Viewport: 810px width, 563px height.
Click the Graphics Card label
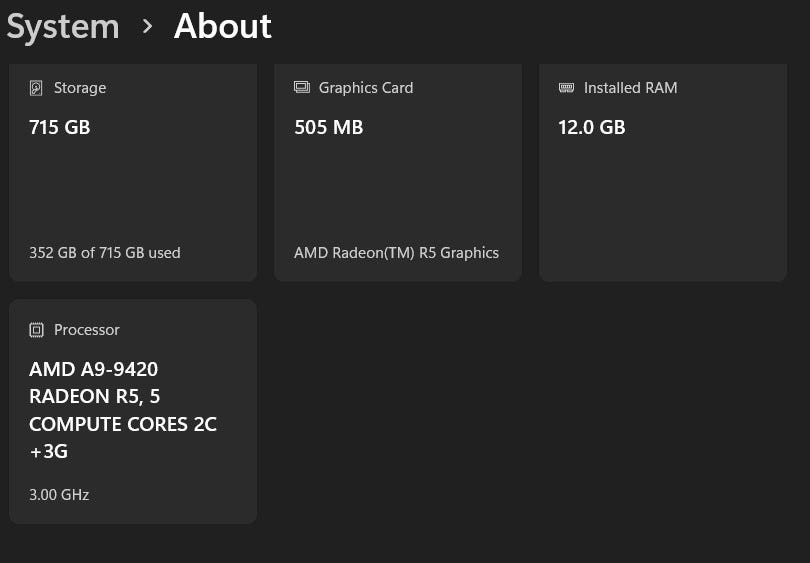click(x=366, y=88)
